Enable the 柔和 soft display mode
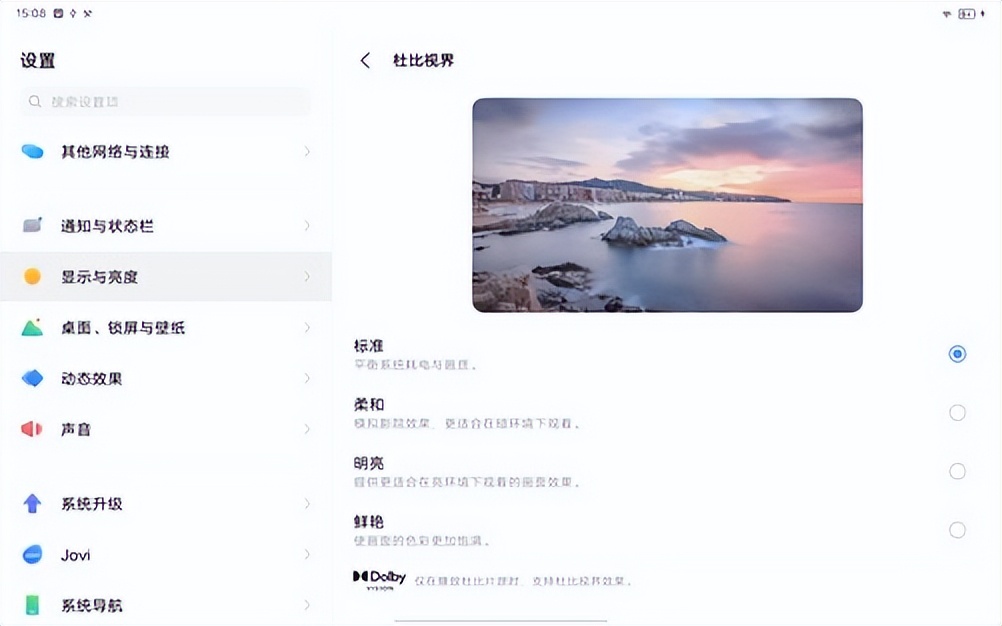Image resolution: width=1002 pixels, height=626 pixels. (x=957, y=412)
